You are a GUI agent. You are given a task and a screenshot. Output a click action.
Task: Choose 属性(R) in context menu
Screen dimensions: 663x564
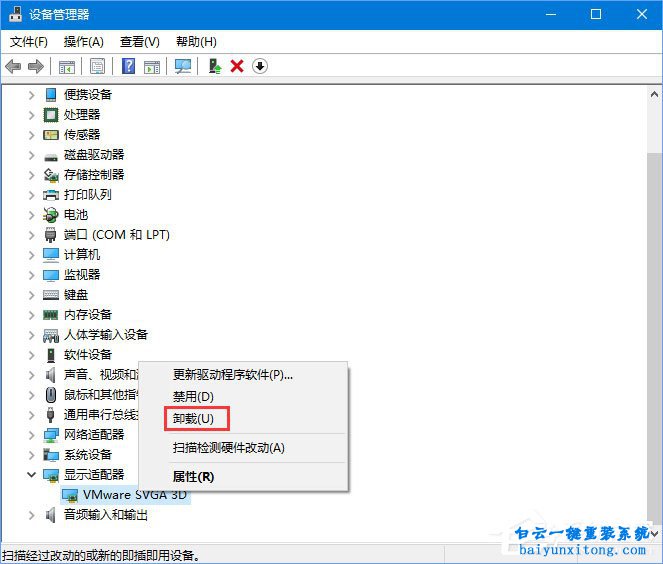[x=243, y=477]
